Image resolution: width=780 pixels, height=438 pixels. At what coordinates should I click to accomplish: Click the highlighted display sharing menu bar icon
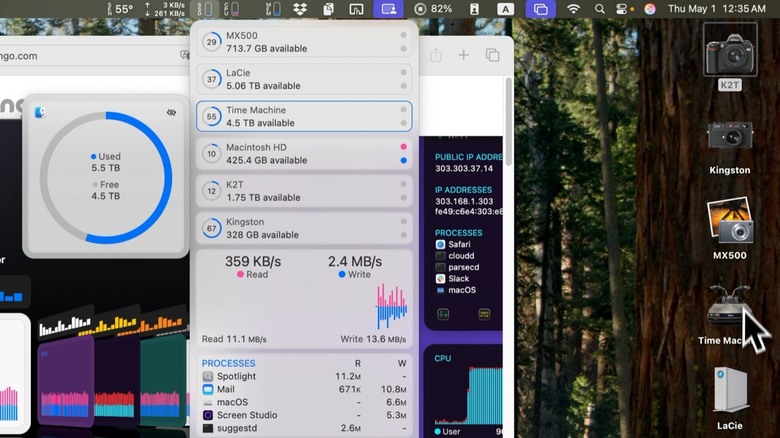389,9
